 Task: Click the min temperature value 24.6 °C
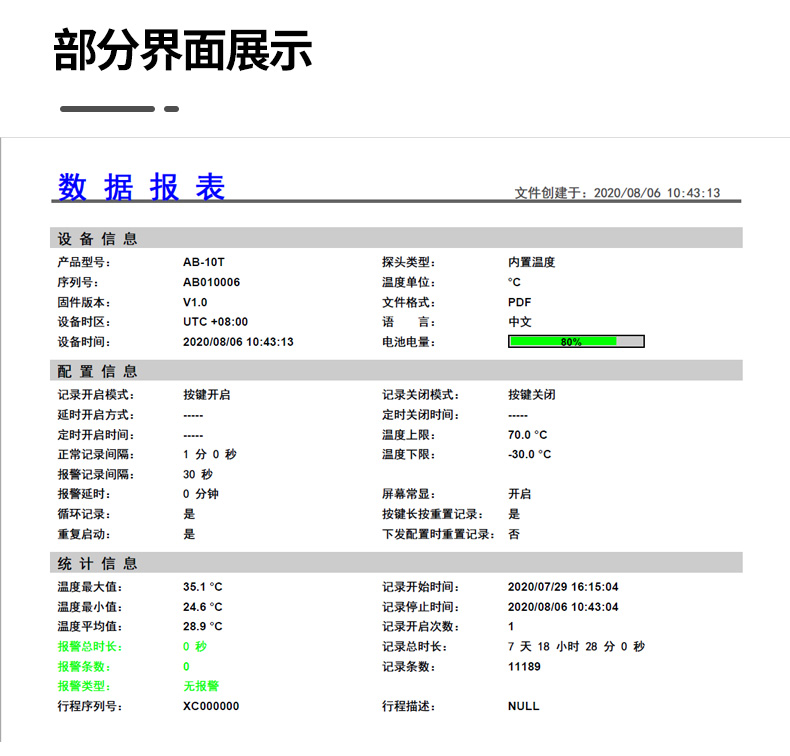(203, 607)
